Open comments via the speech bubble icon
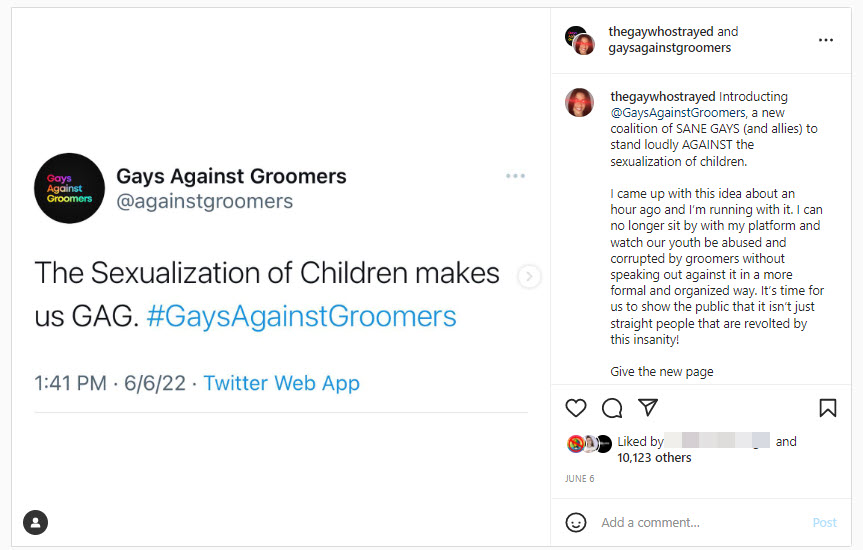The image size is (863, 550). [x=612, y=408]
